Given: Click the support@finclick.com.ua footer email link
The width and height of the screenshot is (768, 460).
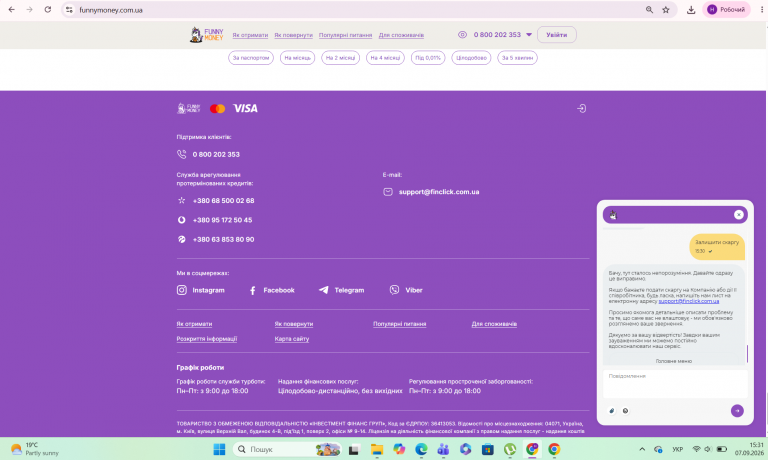Looking at the screenshot, I should tap(439, 192).
